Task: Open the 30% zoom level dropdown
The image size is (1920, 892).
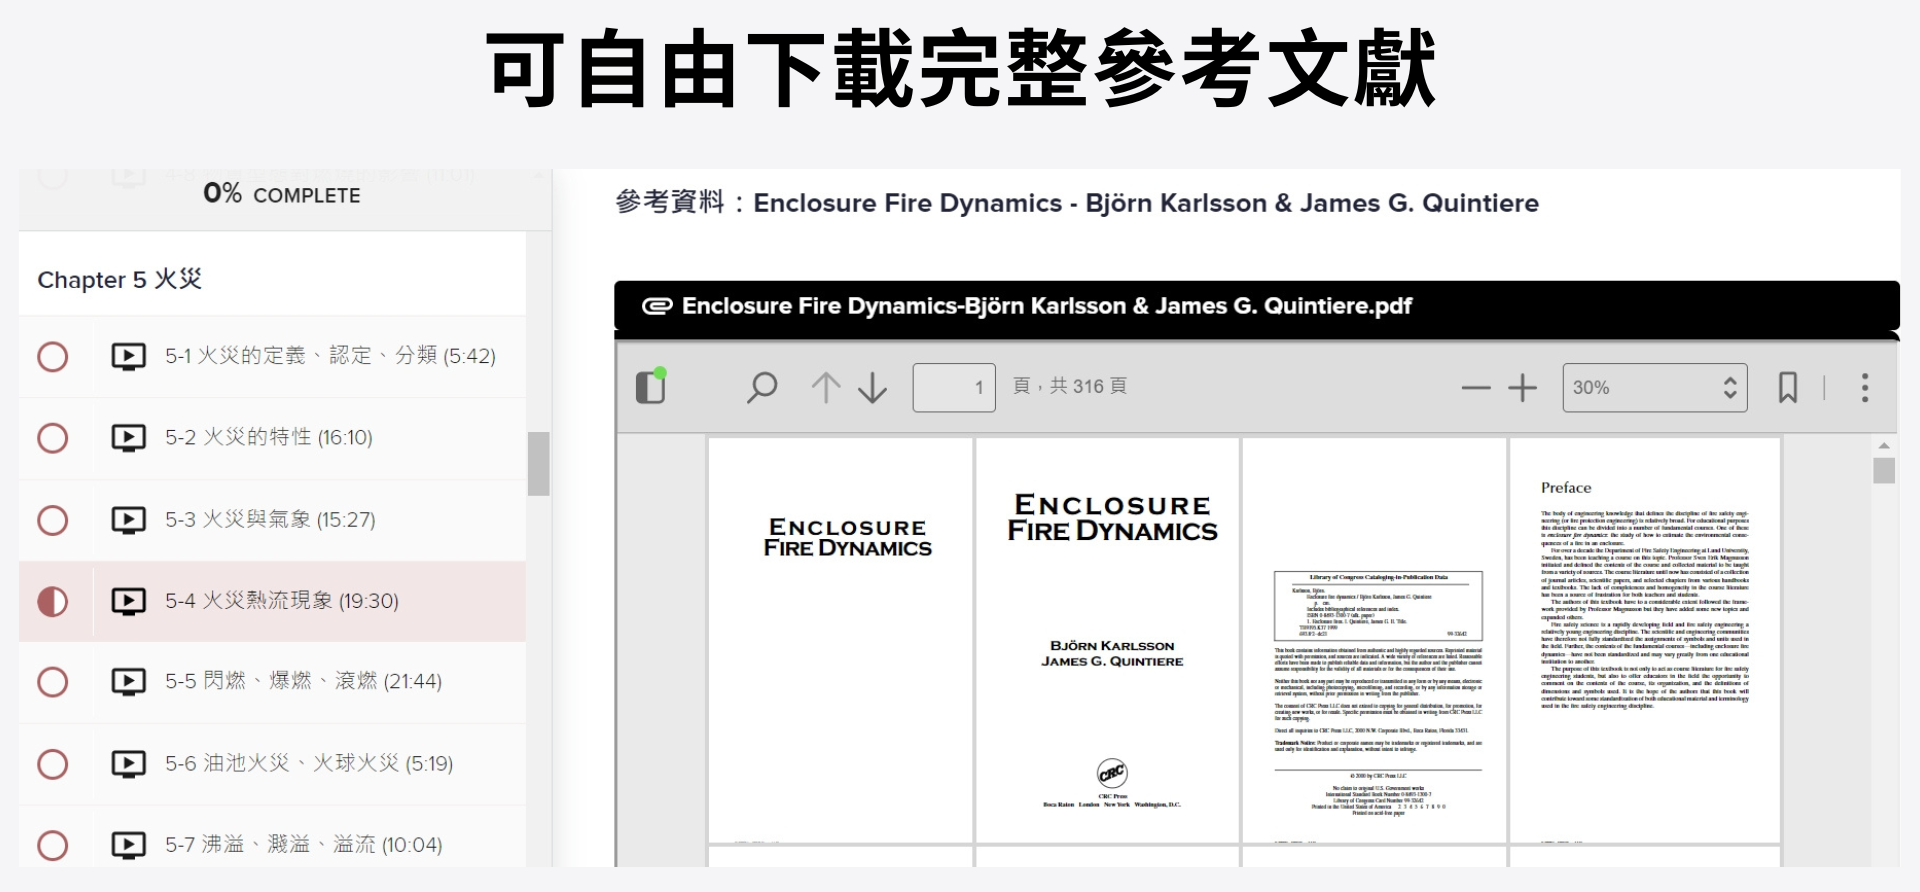Action: (1655, 388)
